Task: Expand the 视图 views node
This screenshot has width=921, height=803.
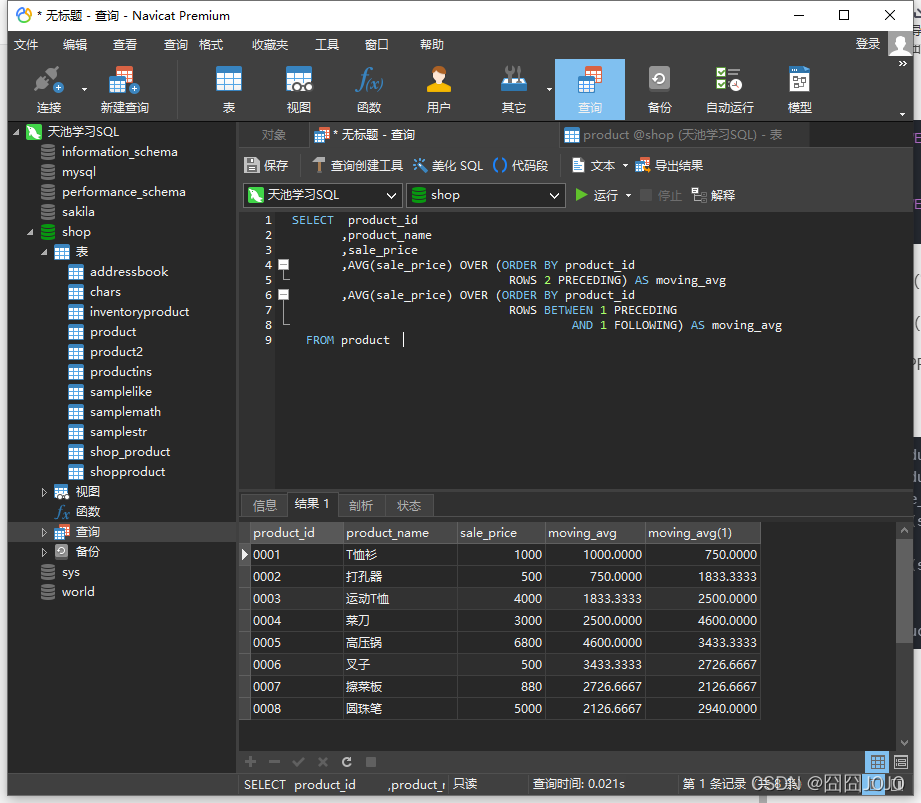Action: point(44,492)
